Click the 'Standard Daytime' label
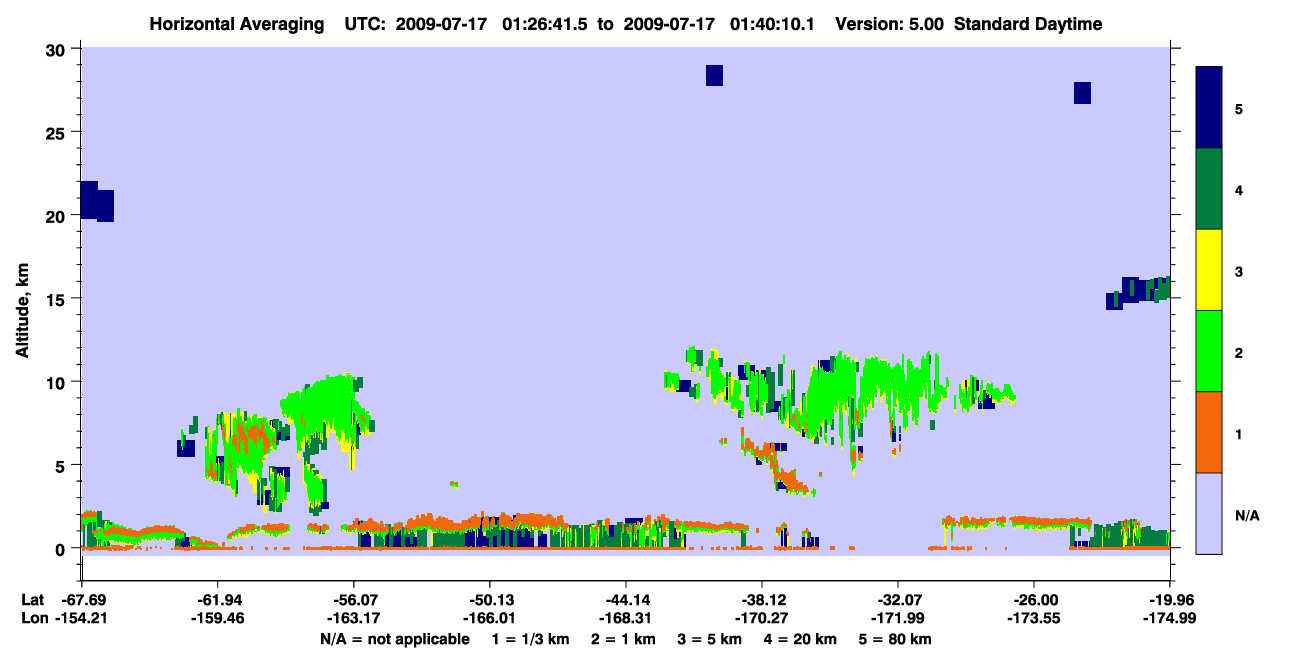 coord(1028,24)
